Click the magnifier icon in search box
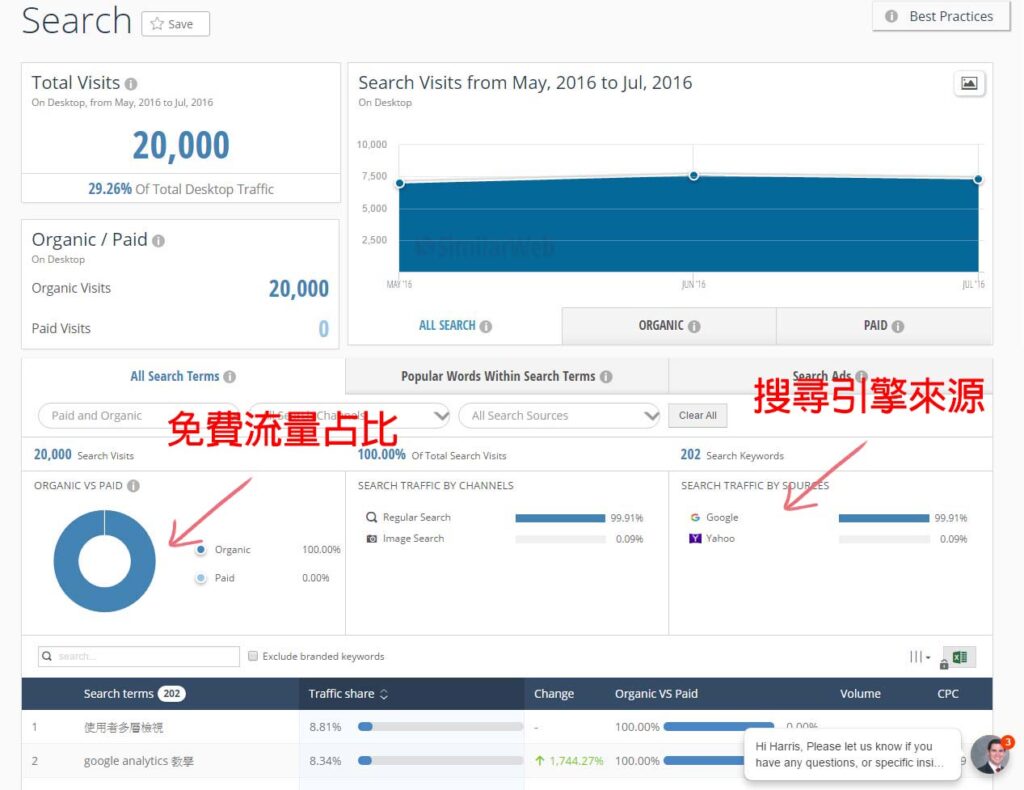 [47, 656]
